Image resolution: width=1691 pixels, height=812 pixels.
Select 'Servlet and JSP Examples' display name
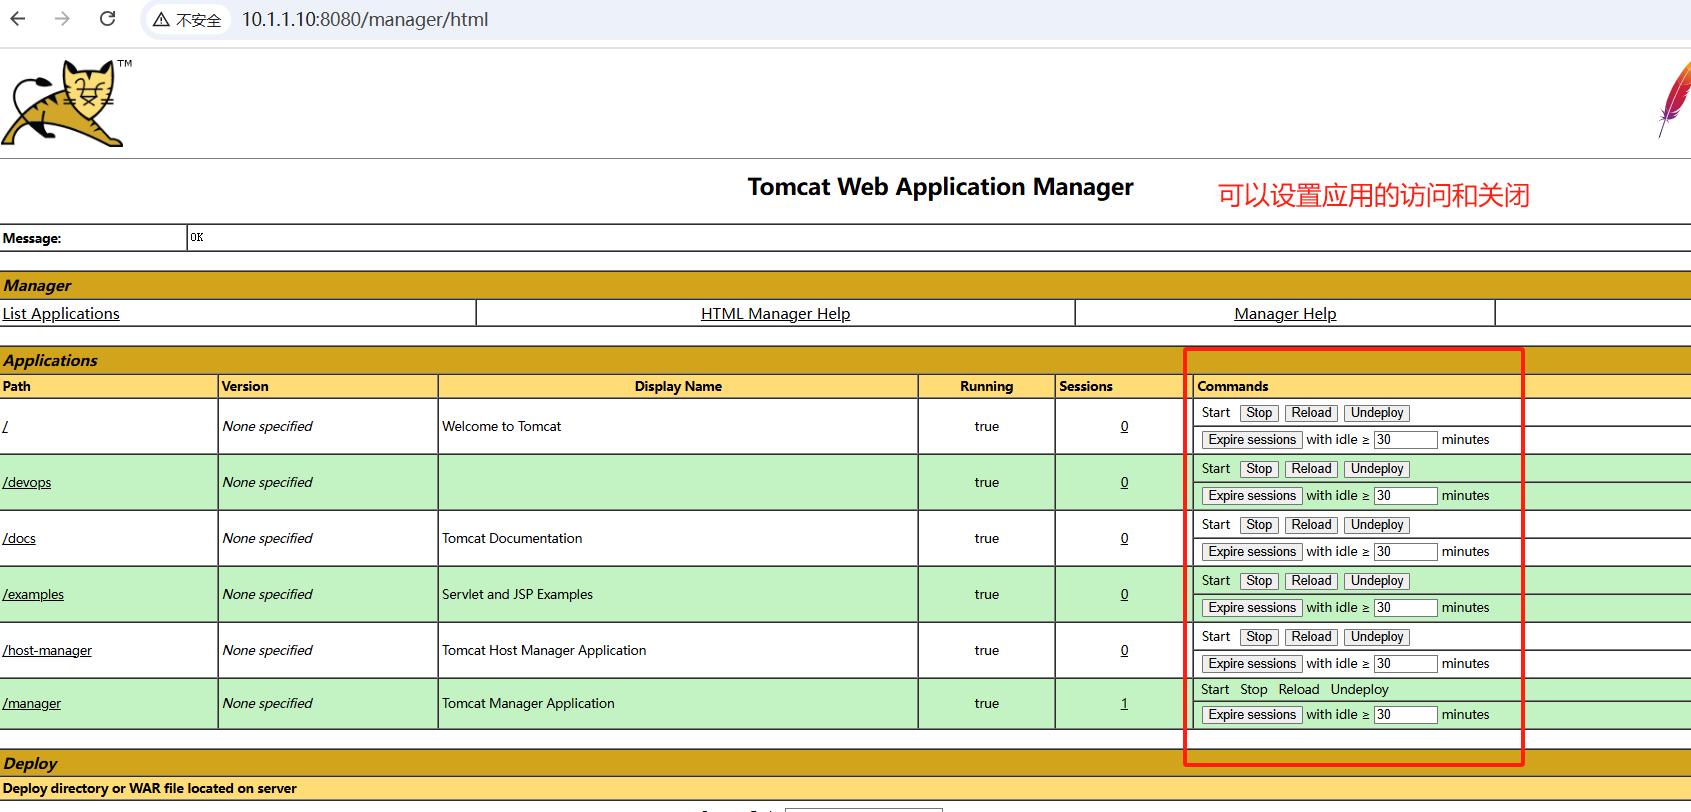click(517, 594)
